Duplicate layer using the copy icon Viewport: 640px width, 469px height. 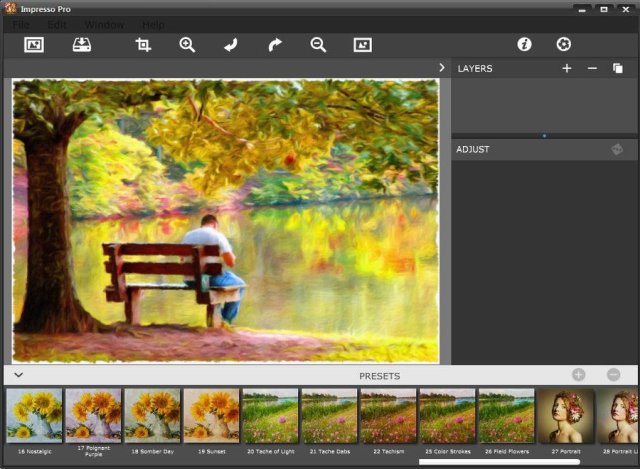pyautogui.click(x=618, y=68)
